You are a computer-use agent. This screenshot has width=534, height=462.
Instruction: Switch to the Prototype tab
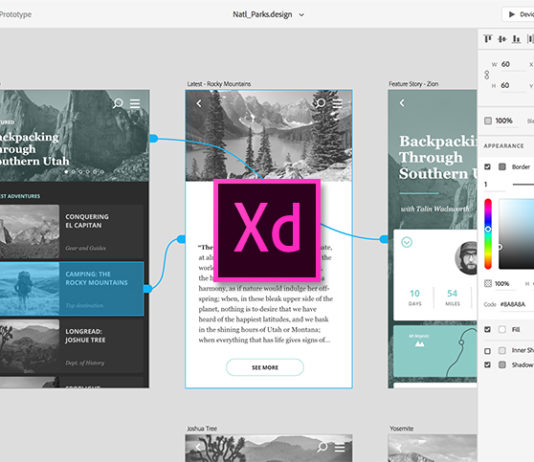16,15
